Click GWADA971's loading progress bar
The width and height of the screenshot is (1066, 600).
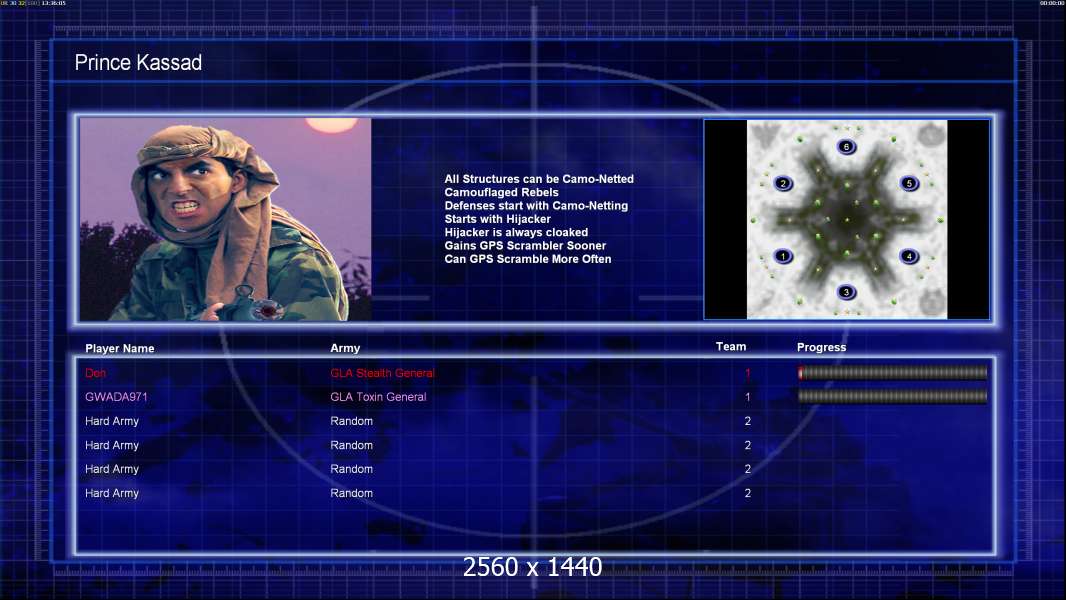(x=893, y=396)
